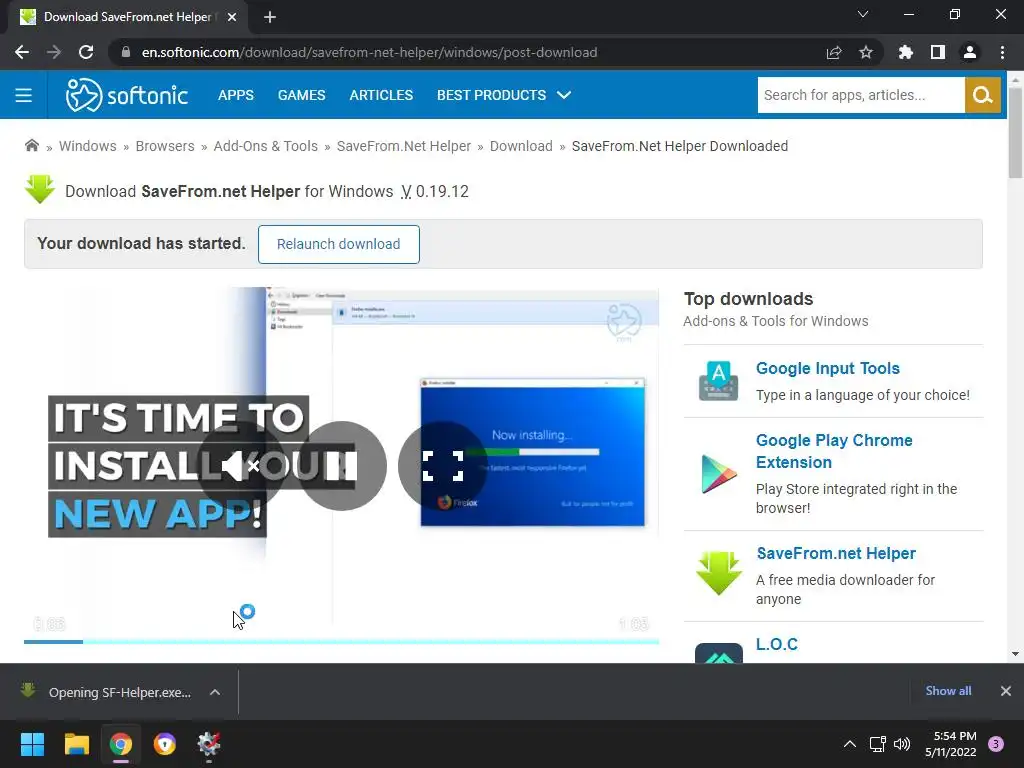
Task: Open the ARTICLES menu
Action: (x=381, y=95)
